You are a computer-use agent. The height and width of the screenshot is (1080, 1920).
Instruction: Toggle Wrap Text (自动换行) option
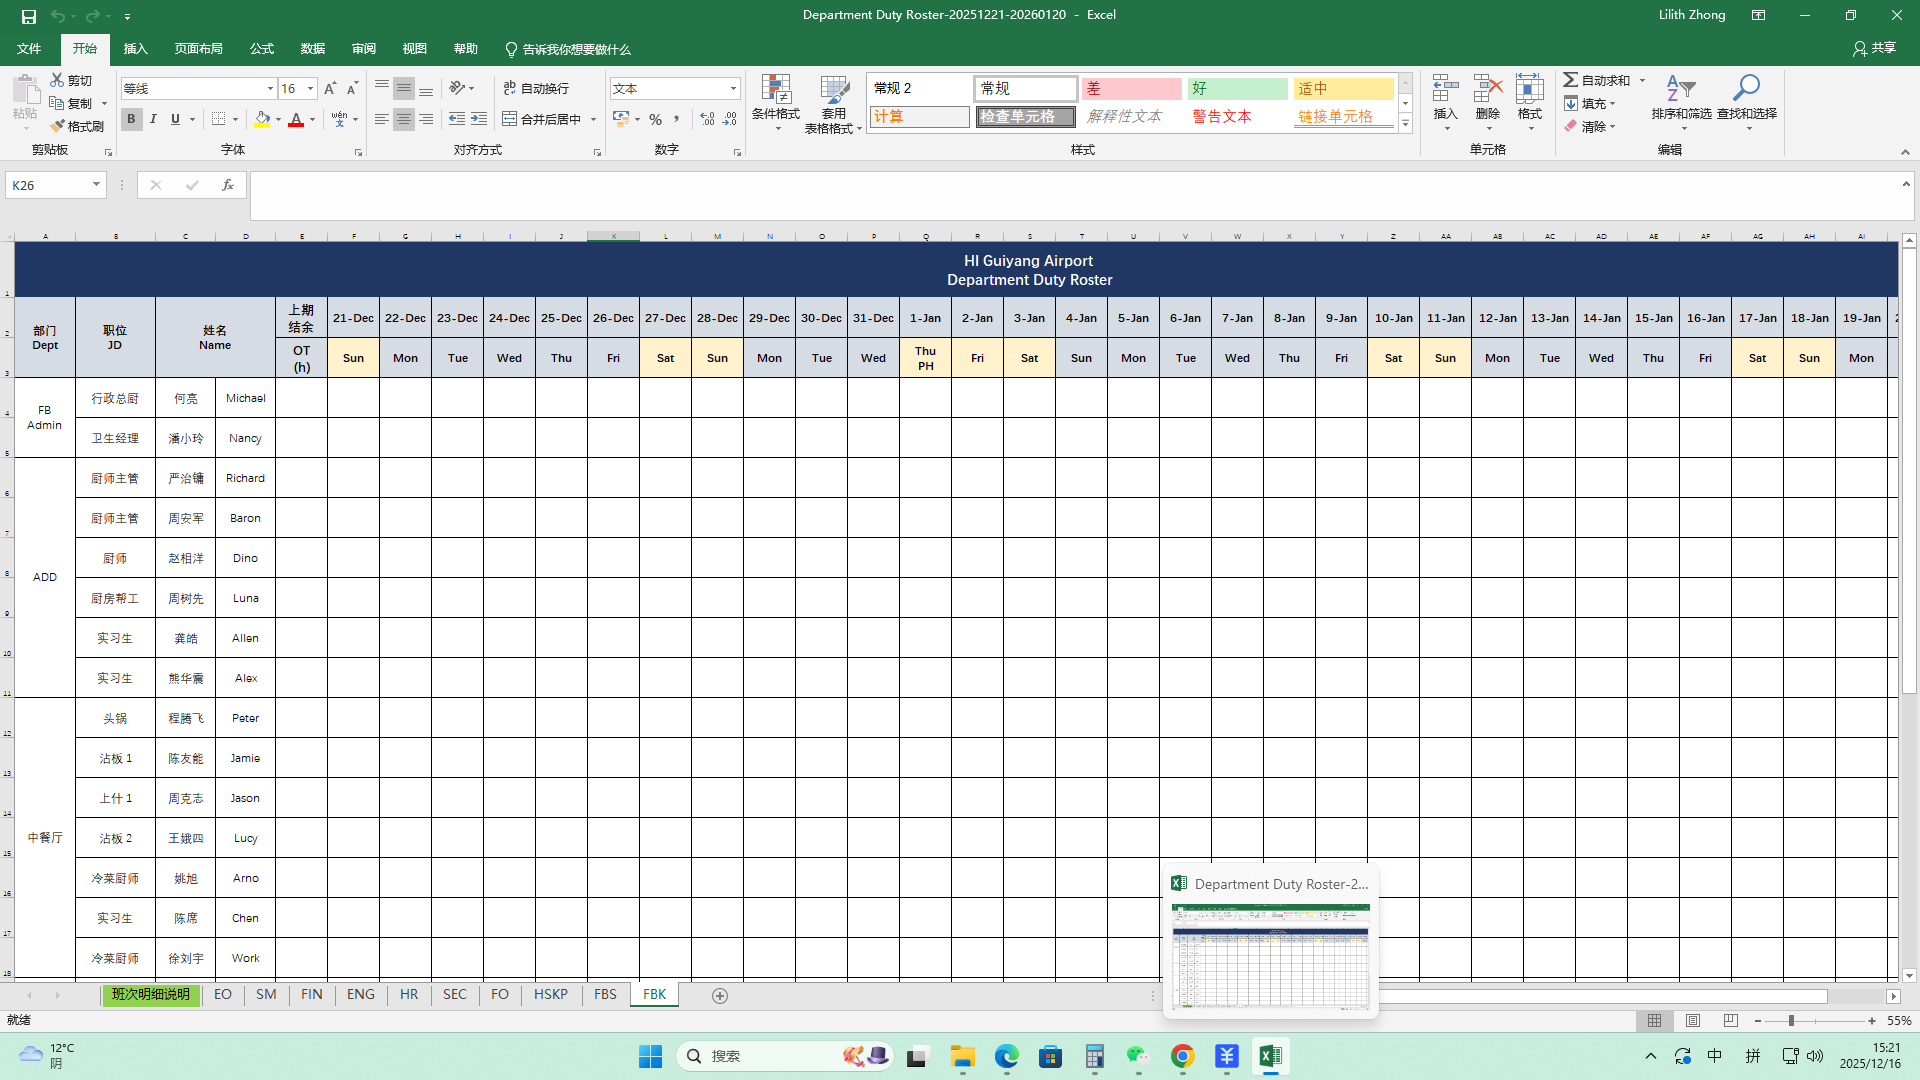tap(536, 89)
